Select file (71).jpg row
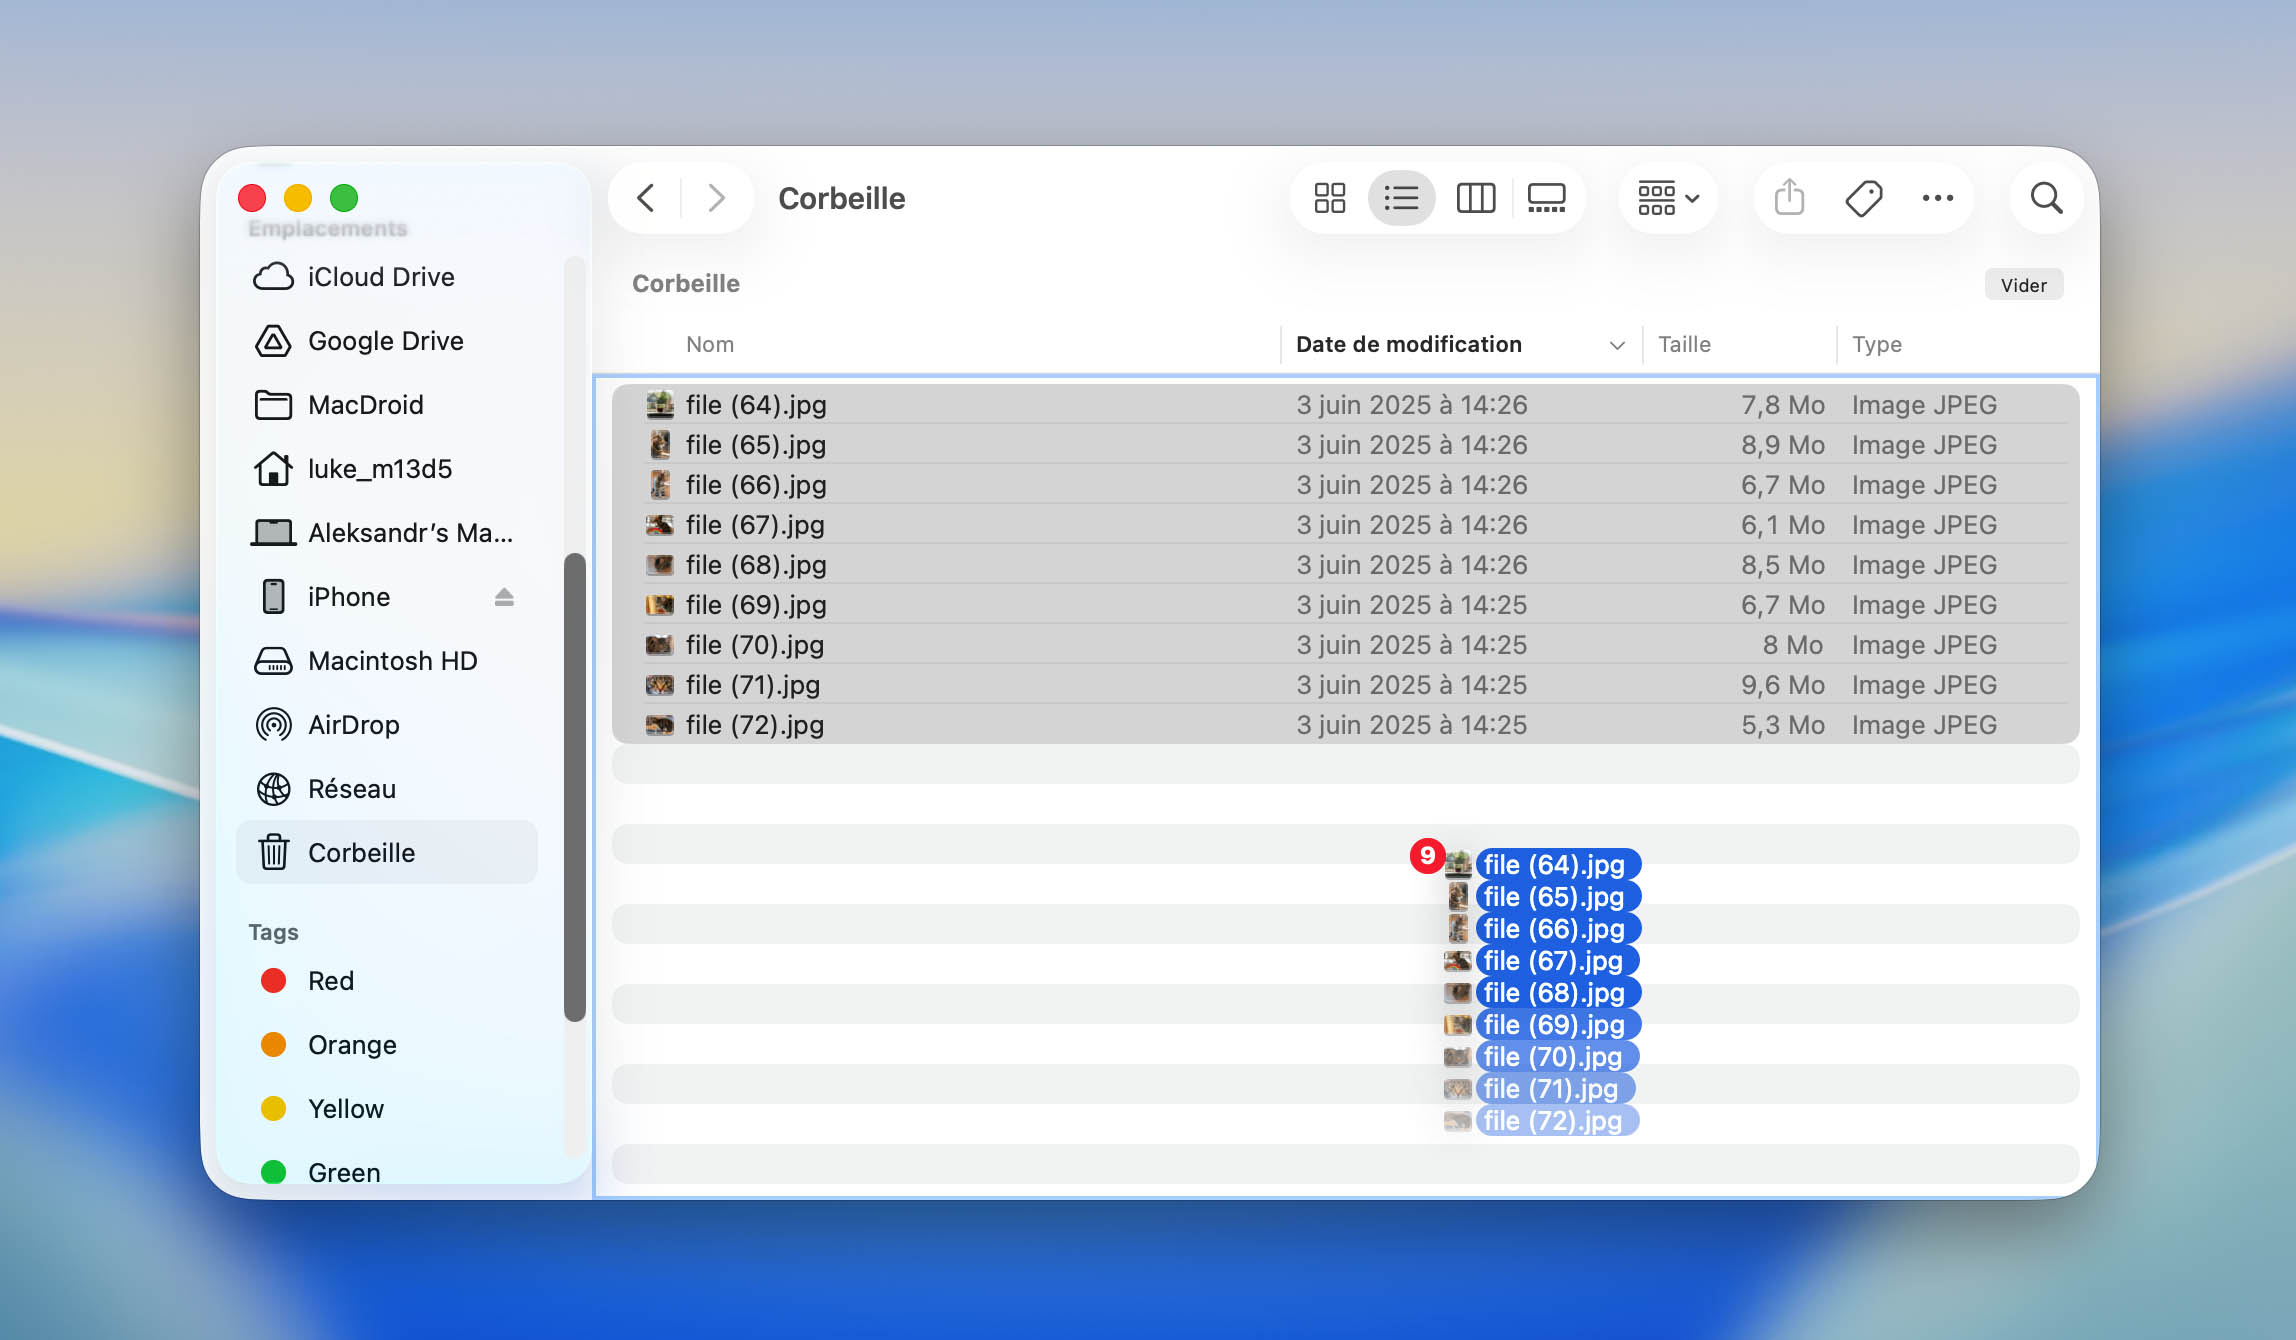The width and height of the screenshot is (2296, 1340). pyautogui.click(x=1345, y=685)
